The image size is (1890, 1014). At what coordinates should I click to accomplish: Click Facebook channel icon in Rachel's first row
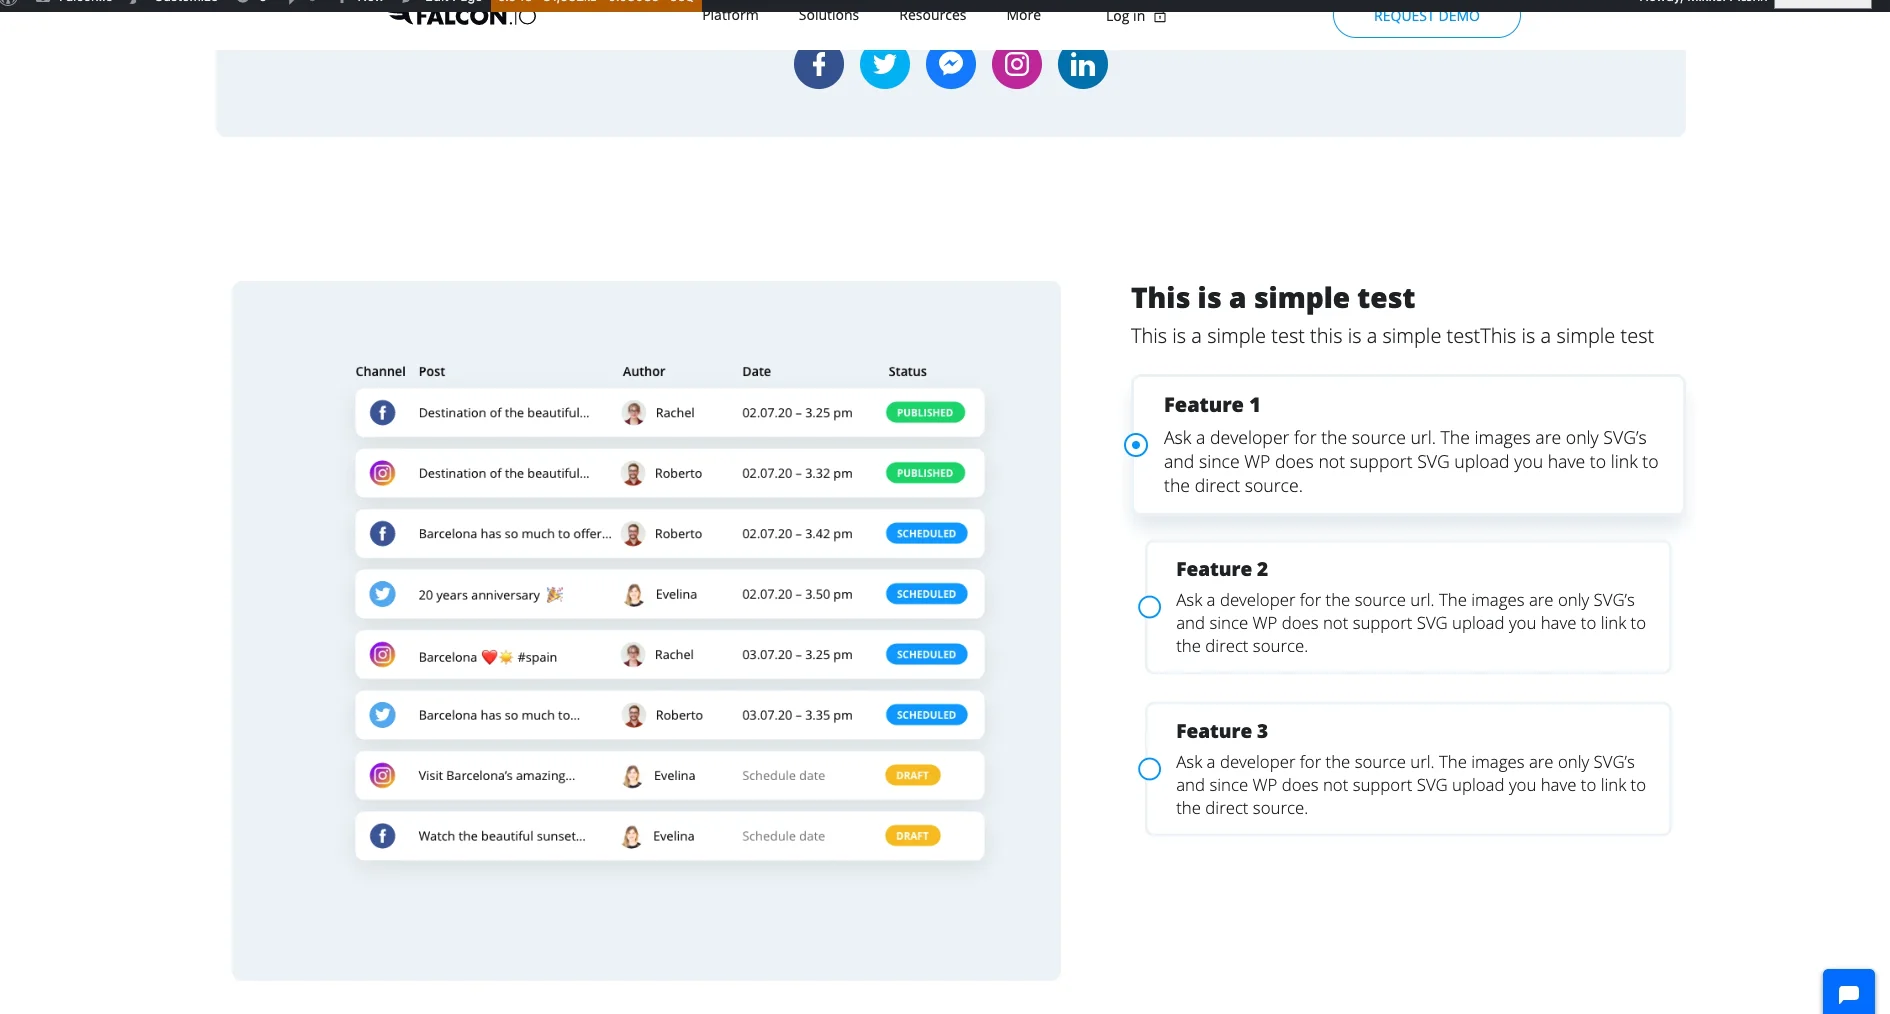(x=382, y=412)
